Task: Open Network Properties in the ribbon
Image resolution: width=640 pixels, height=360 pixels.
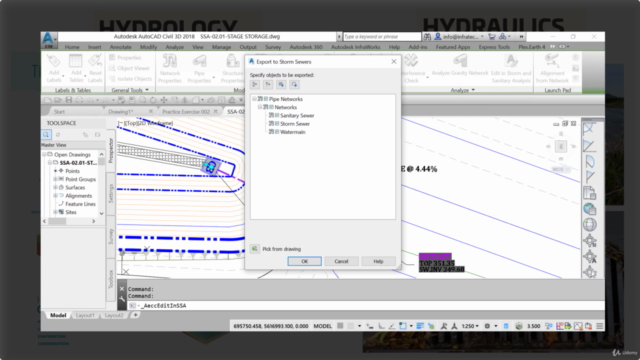Action: (x=169, y=69)
